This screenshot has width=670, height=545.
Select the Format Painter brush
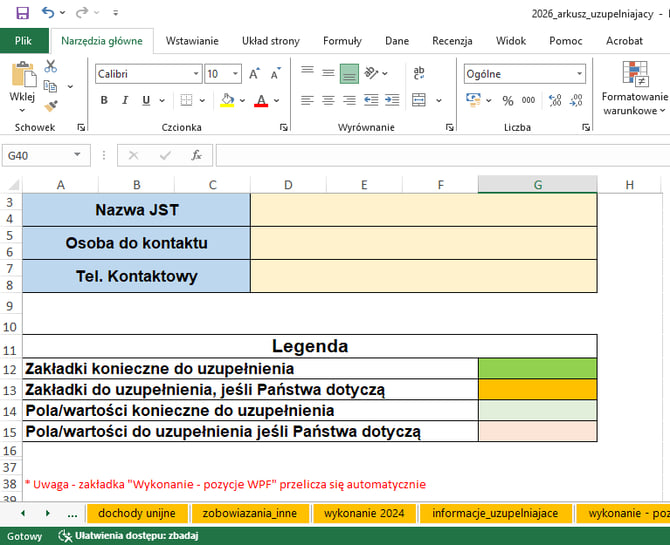click(x=51, y=105)
